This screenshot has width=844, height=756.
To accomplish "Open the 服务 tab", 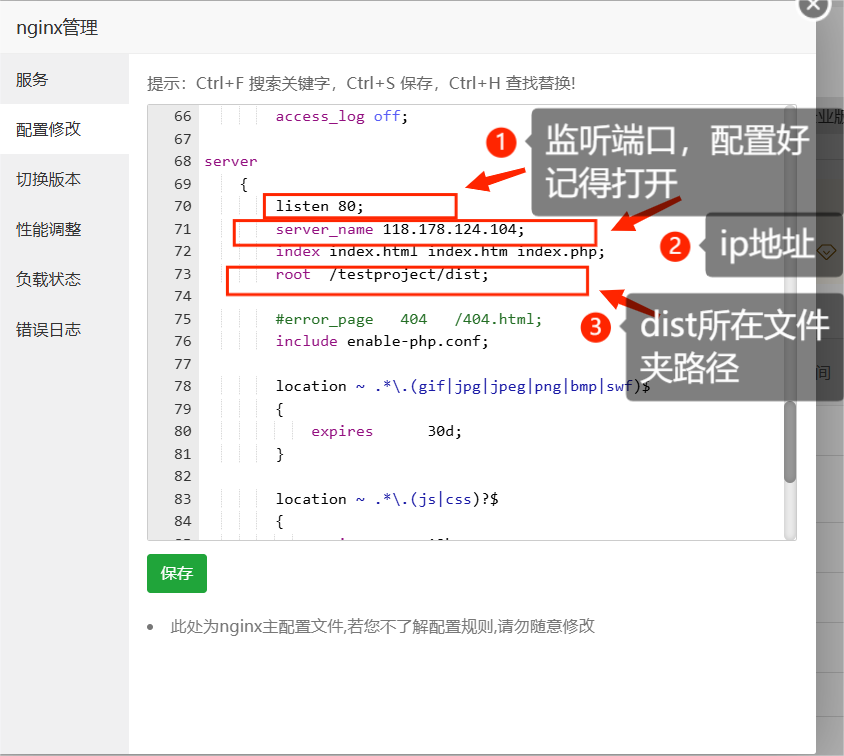I will (x=64, y=79).
